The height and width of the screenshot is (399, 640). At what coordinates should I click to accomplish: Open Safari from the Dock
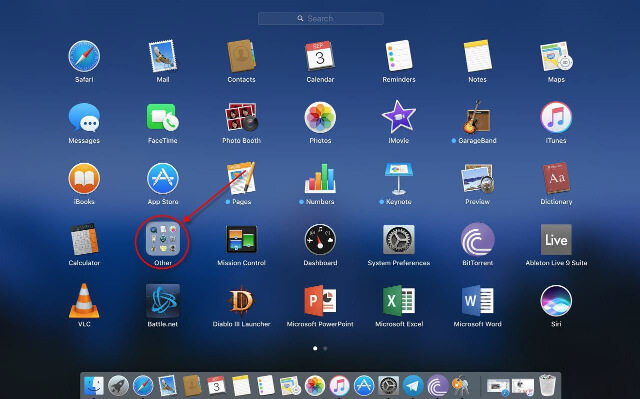143,386
